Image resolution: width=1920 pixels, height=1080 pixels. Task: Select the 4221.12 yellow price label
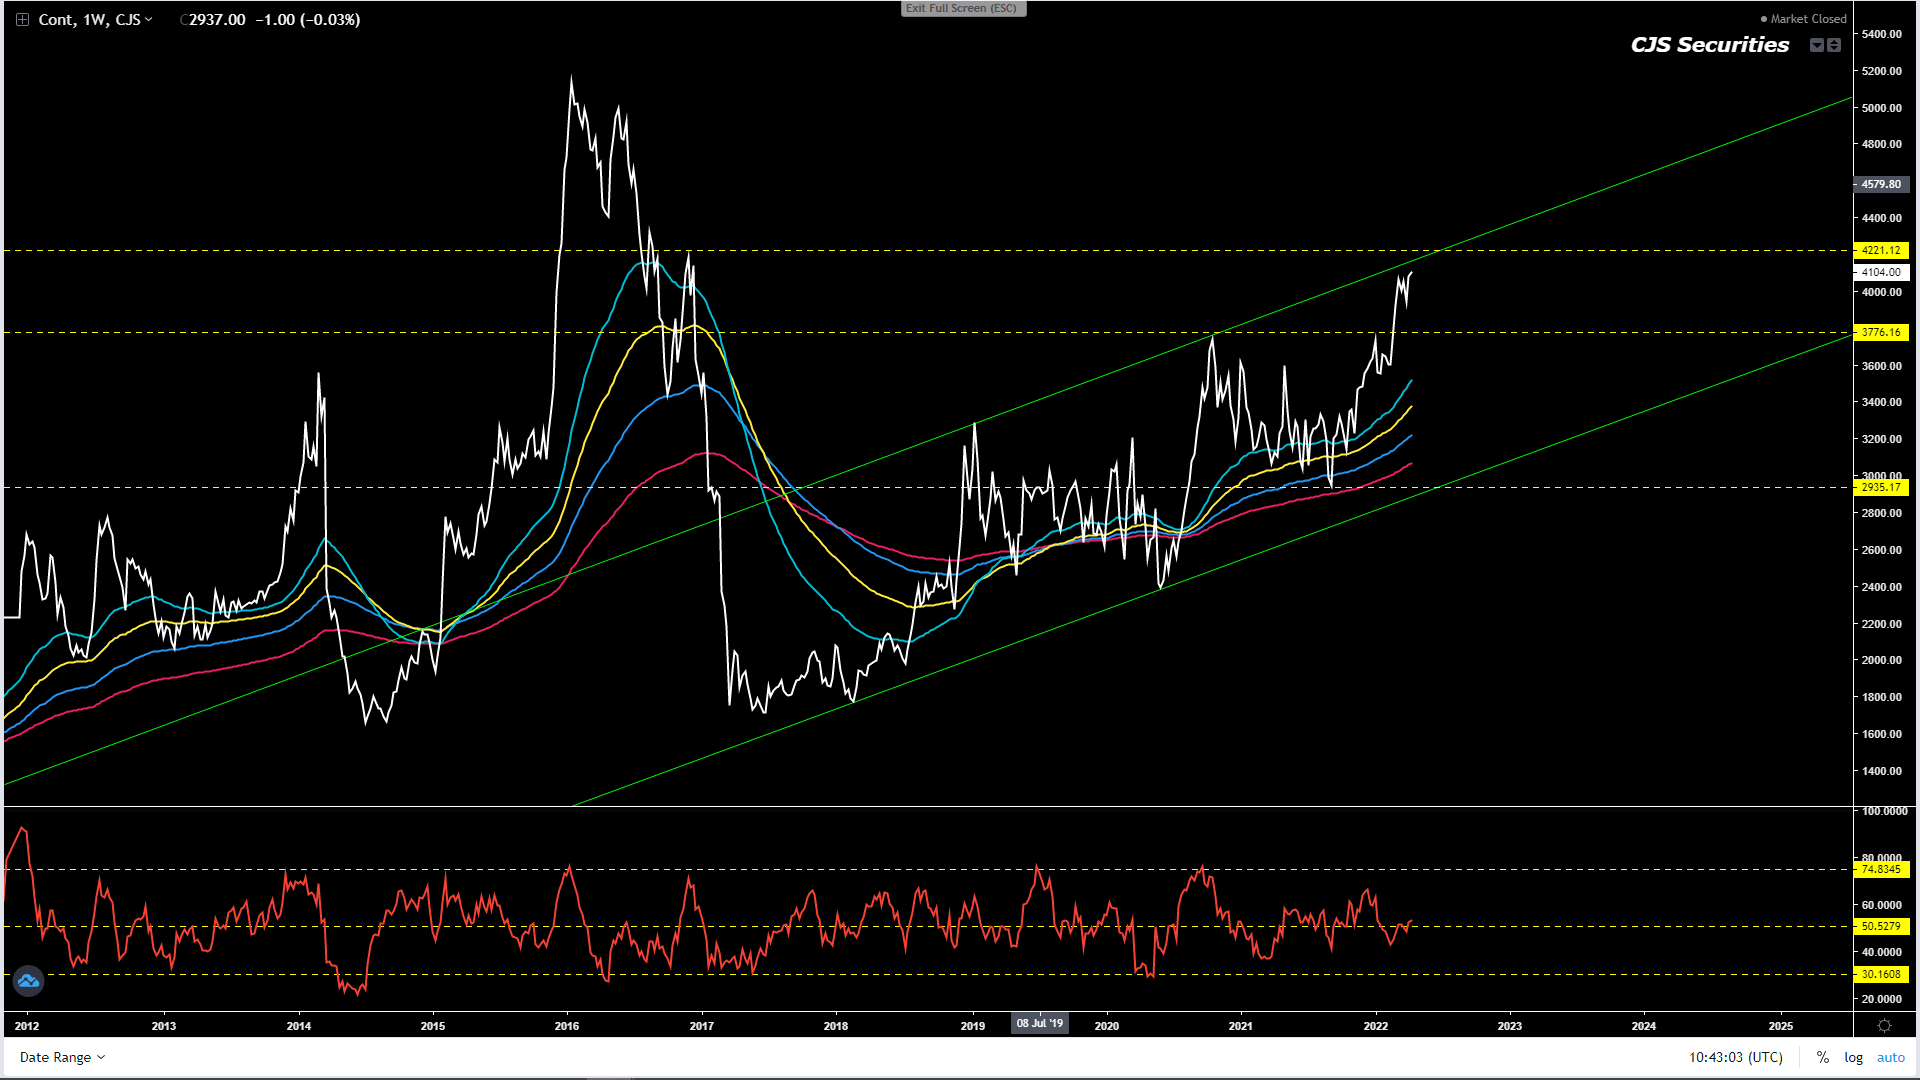1880,250
